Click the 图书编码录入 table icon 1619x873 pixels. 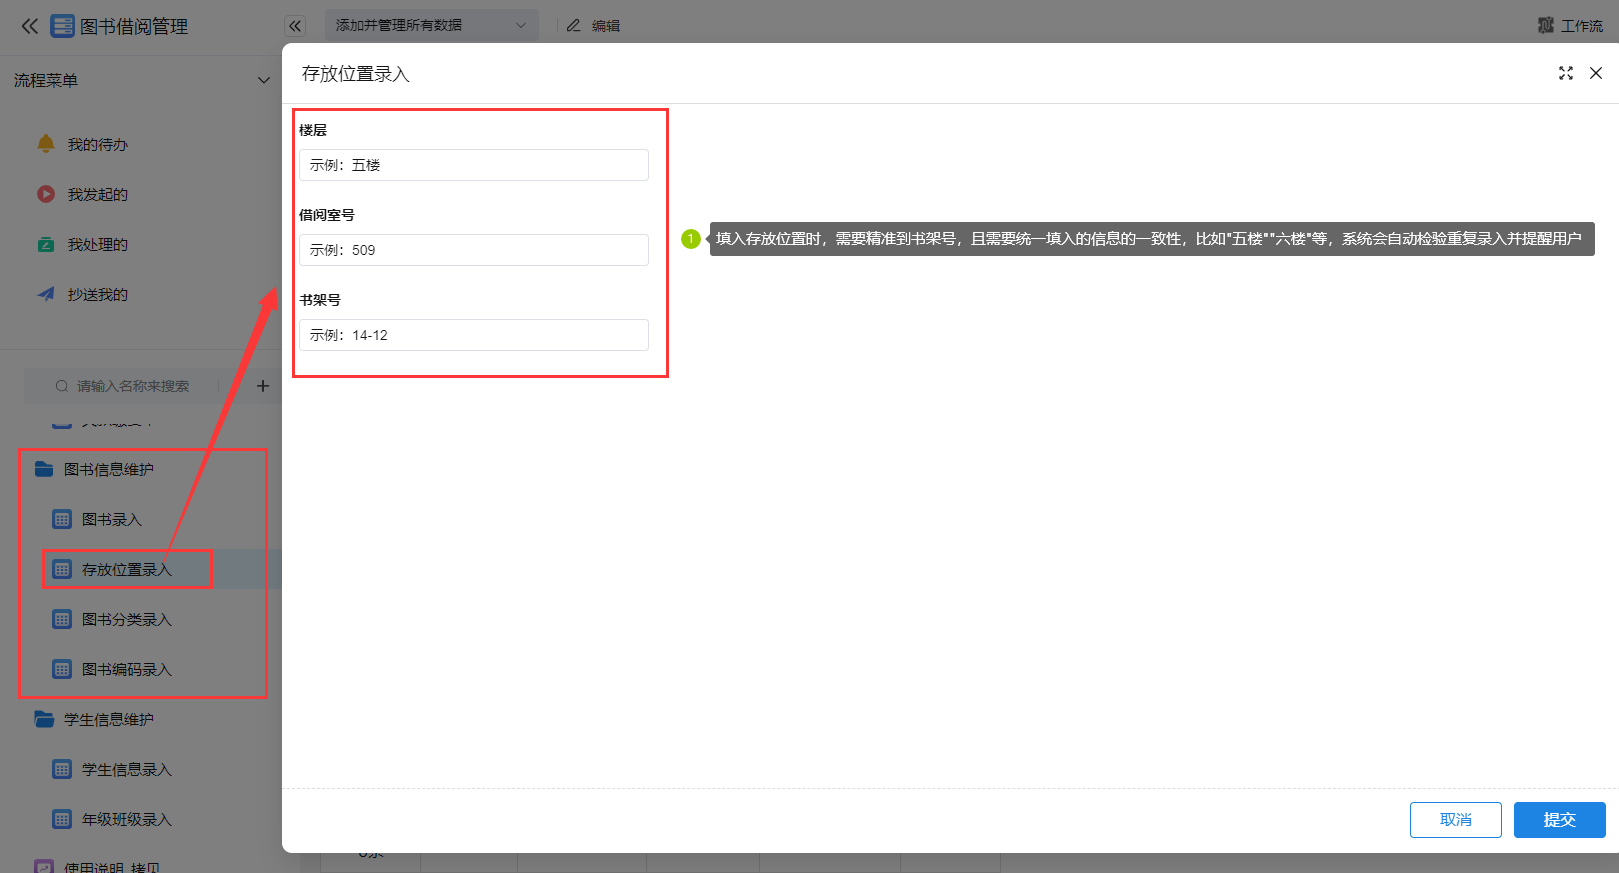62,669
